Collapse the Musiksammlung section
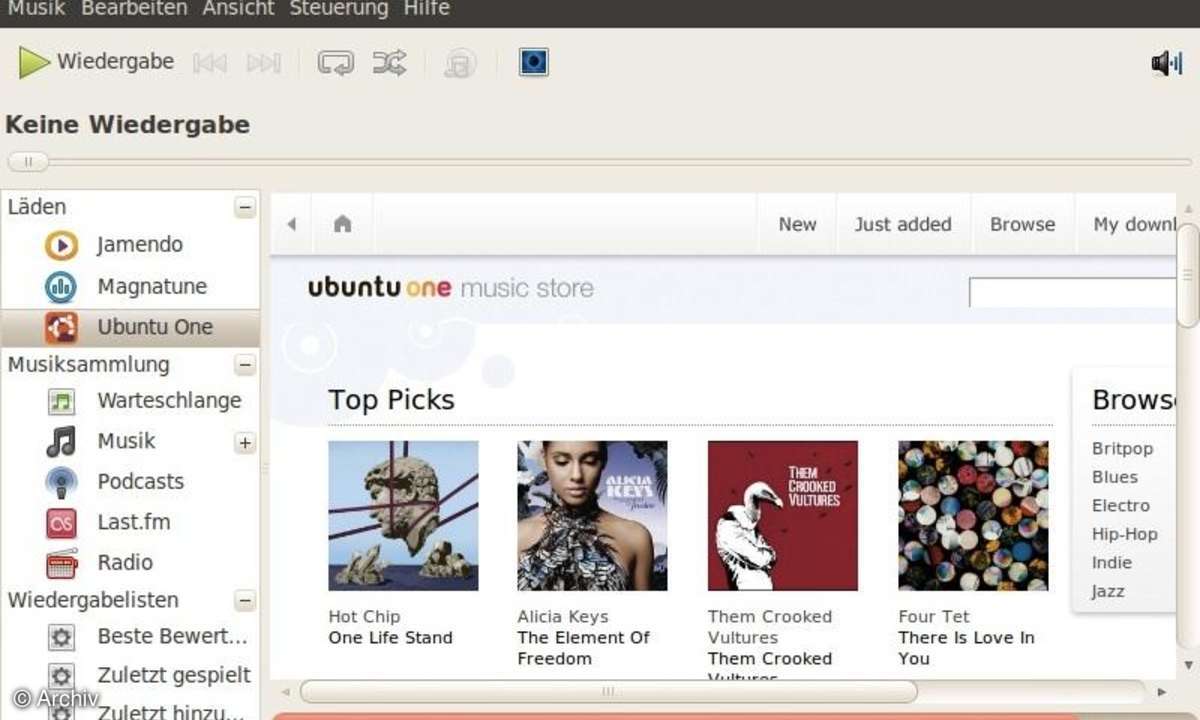The width and height of the screenshot is (1200, 720). 245,365
